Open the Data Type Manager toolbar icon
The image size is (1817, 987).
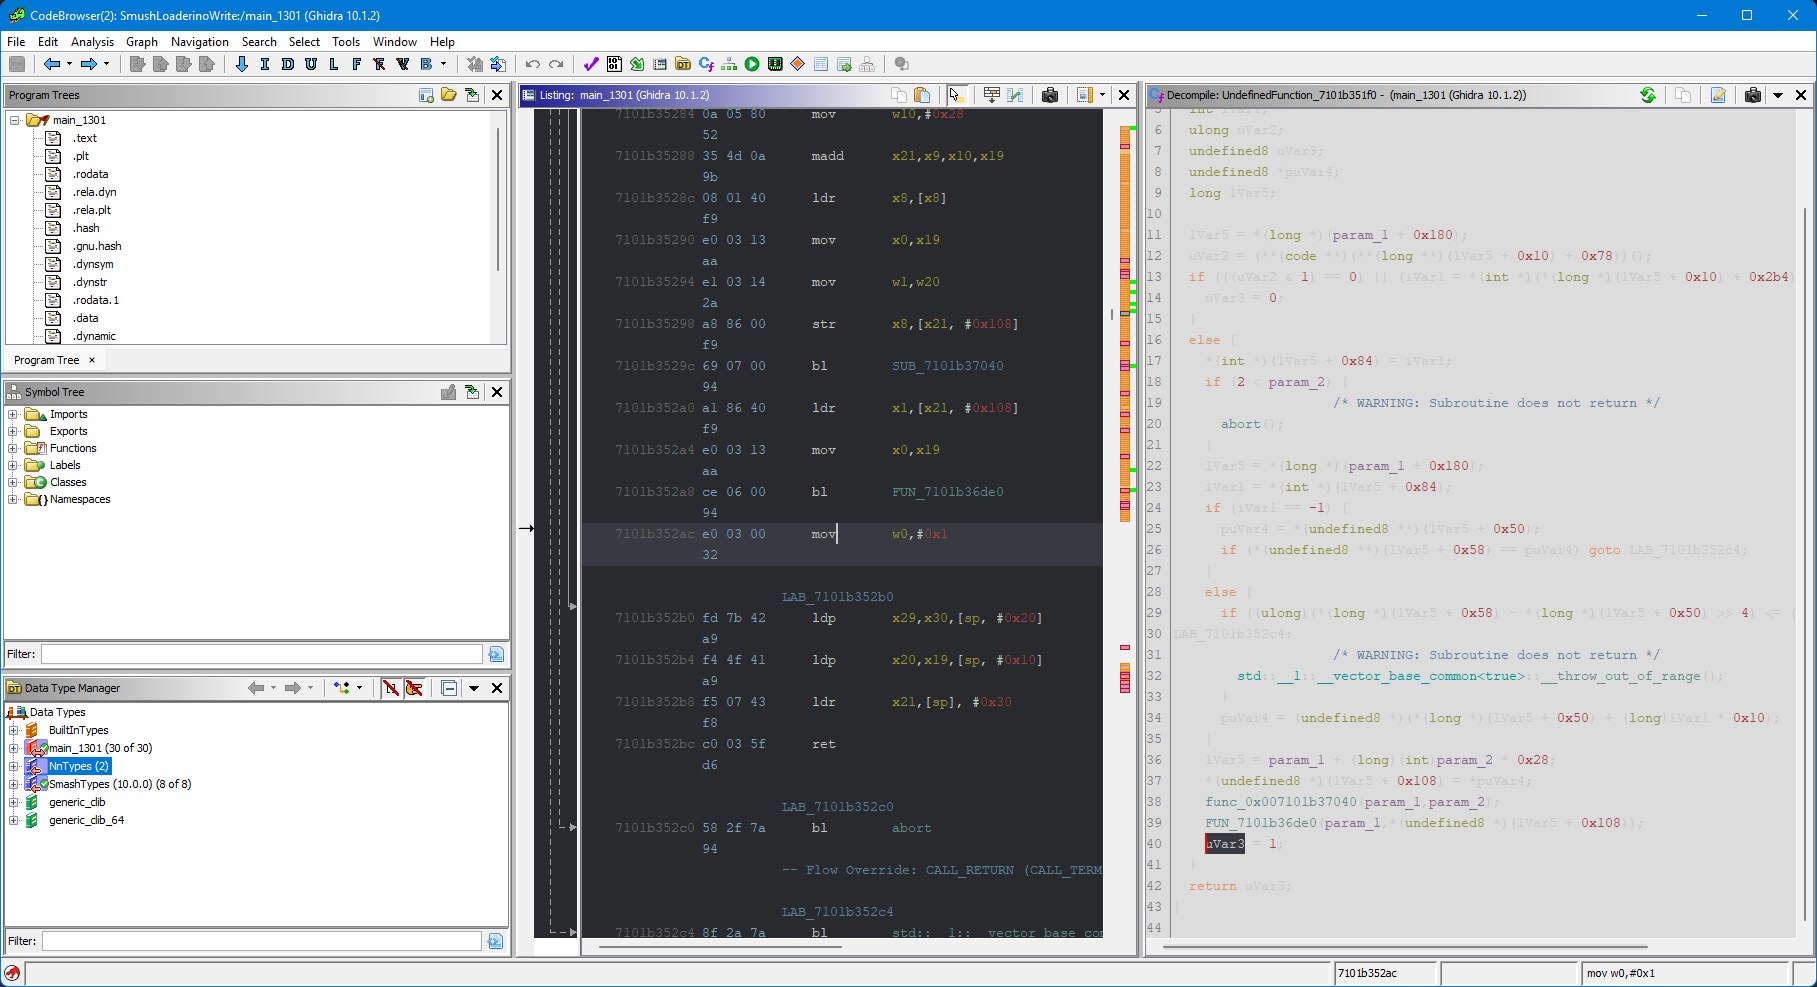point(683,64)
